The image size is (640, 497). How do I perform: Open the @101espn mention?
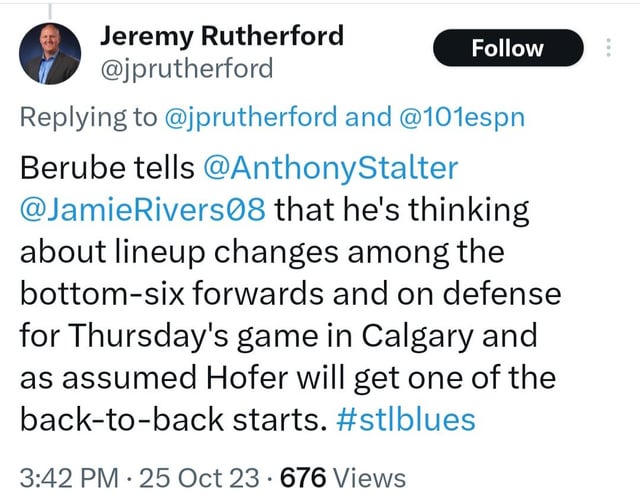tap(462, 118)
